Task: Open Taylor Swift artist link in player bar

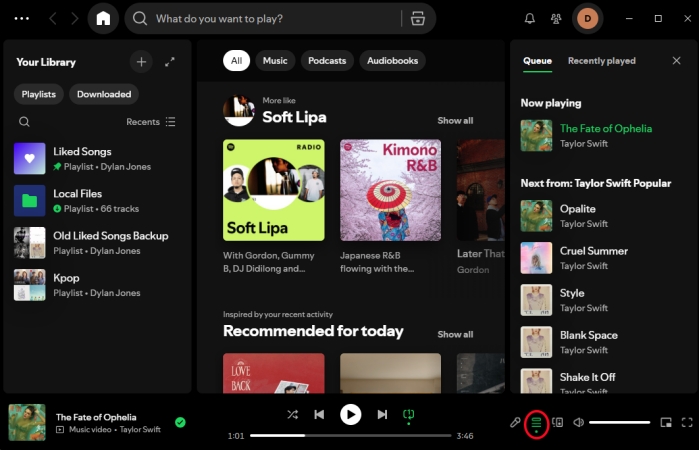Action: click(x=140, y=429)
